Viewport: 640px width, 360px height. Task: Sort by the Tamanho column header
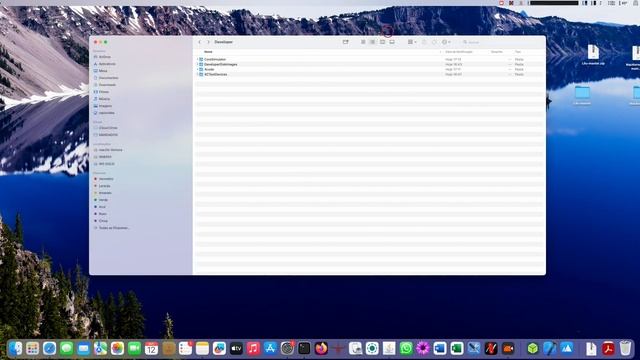497,52
